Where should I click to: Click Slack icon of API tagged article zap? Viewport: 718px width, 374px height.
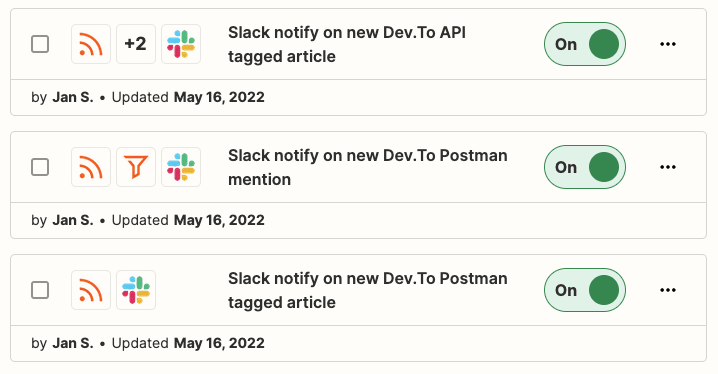[181, 44]
